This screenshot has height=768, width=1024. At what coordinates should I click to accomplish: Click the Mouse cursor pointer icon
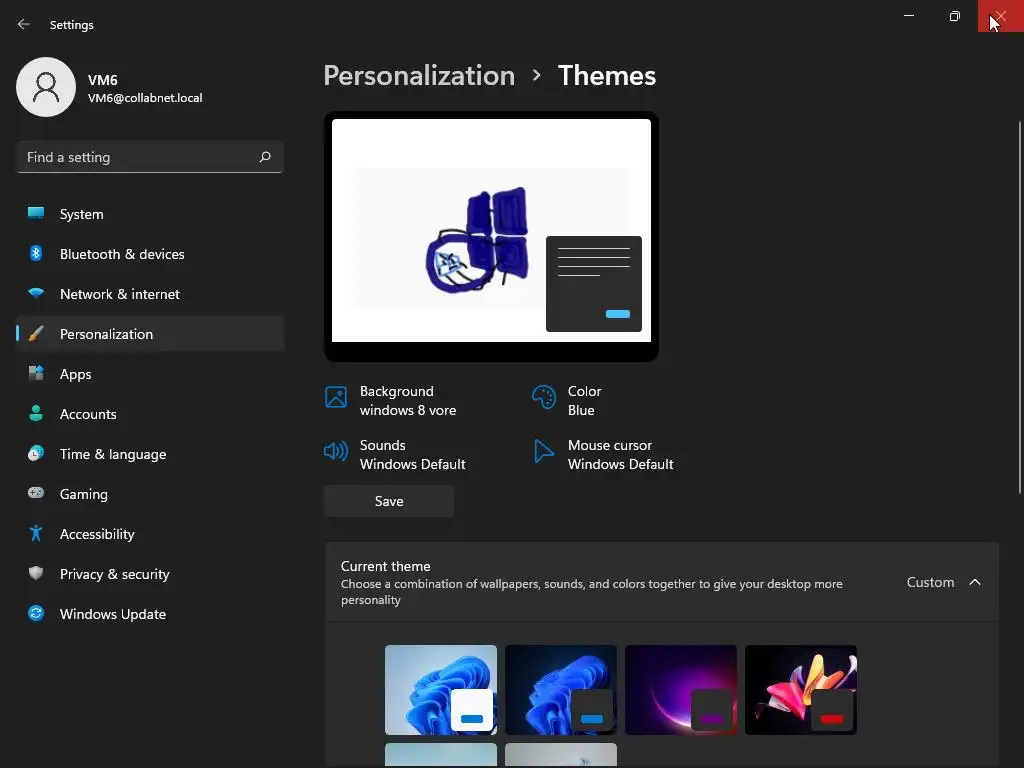[543, 451]
